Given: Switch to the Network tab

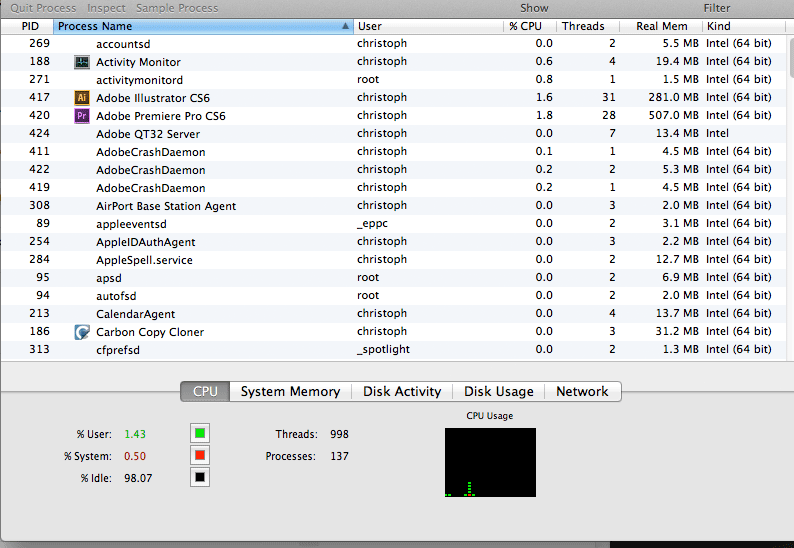Looking at the screenshot, I should click(x=582, y=392).
